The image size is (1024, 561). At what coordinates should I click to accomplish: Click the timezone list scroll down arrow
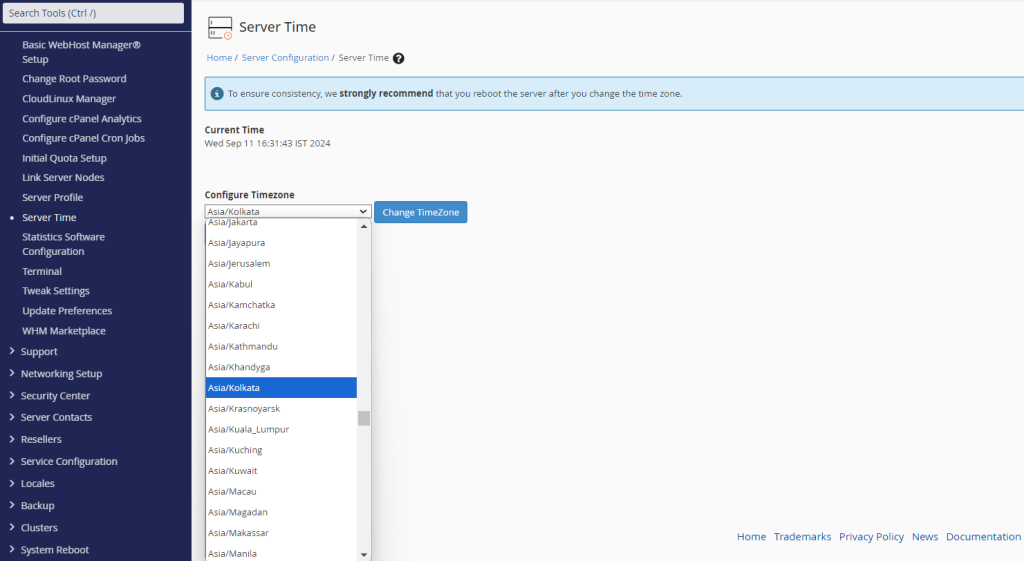point(364,554)
